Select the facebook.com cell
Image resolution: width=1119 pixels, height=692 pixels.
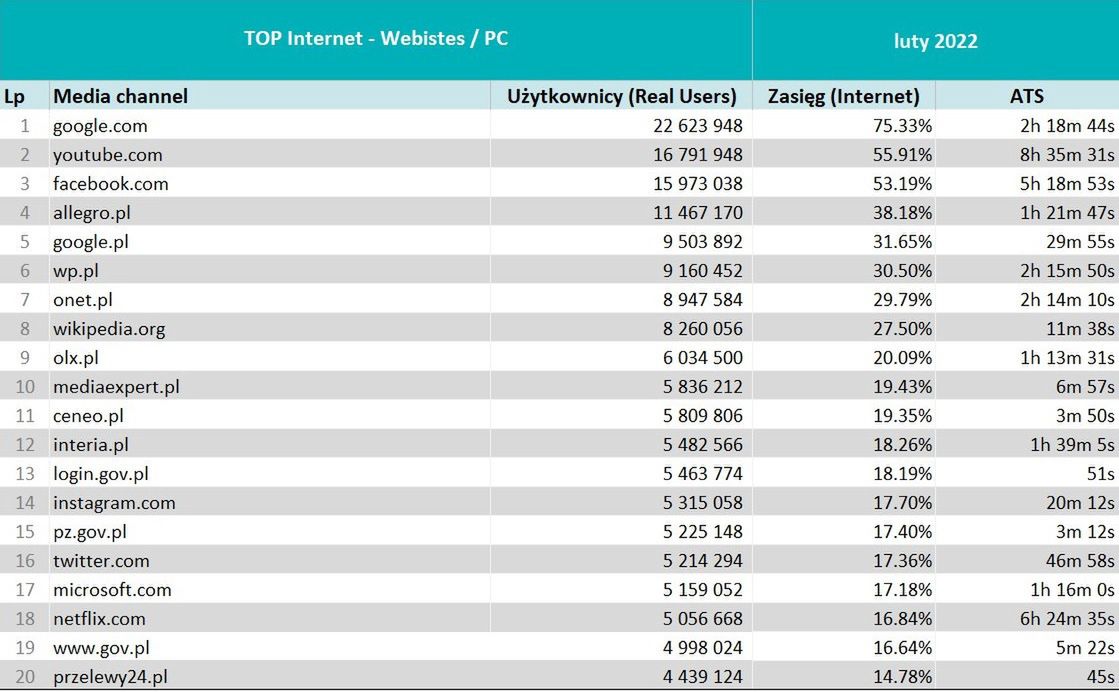110,184
